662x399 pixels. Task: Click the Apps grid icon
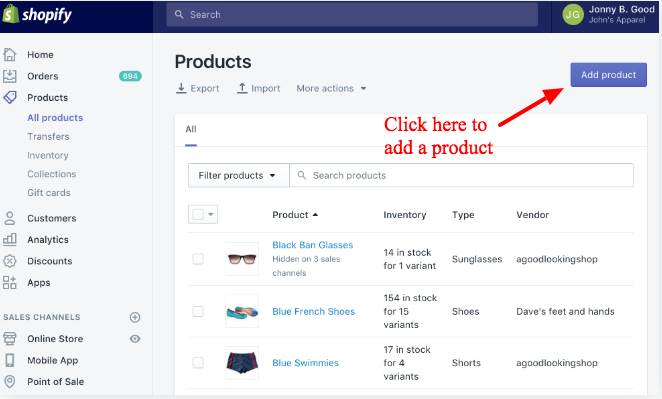point(10,282)
